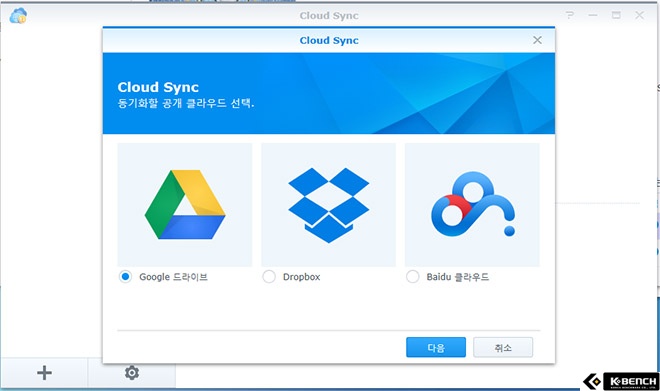
Task: Click the plus add-connection icon
Action: click(44, 373)
